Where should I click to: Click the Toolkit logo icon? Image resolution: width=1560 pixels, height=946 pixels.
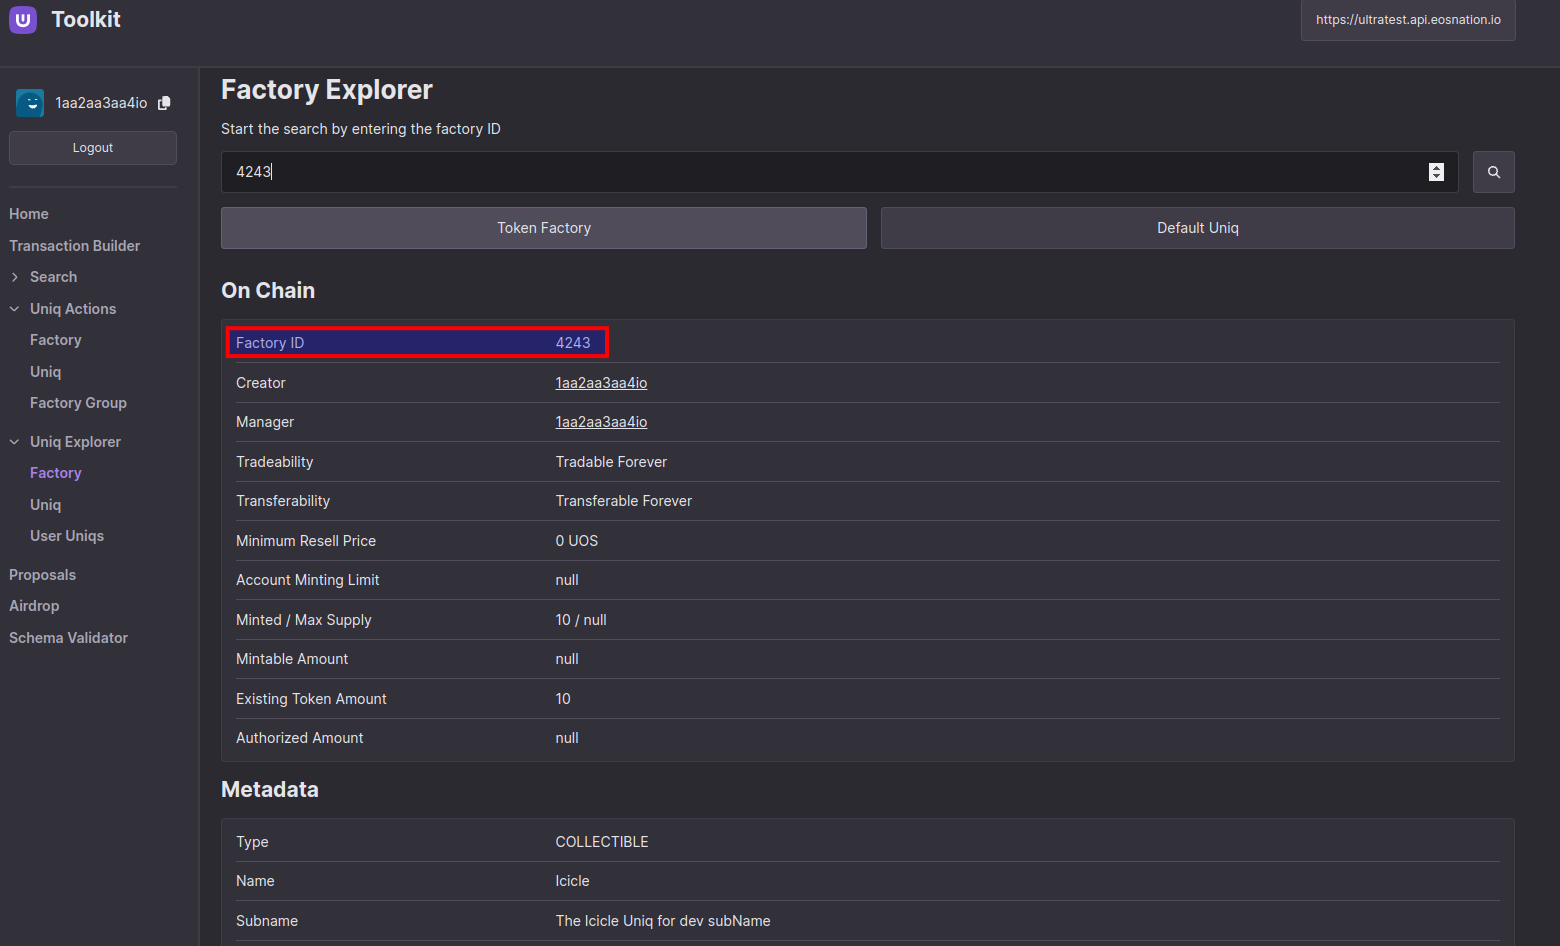click(23, 20)
